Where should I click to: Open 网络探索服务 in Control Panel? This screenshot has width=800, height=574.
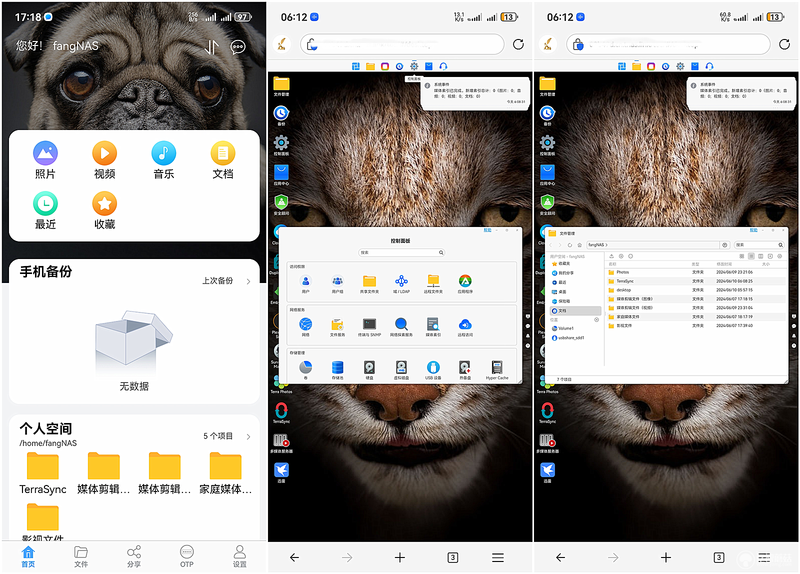point(402,327)
